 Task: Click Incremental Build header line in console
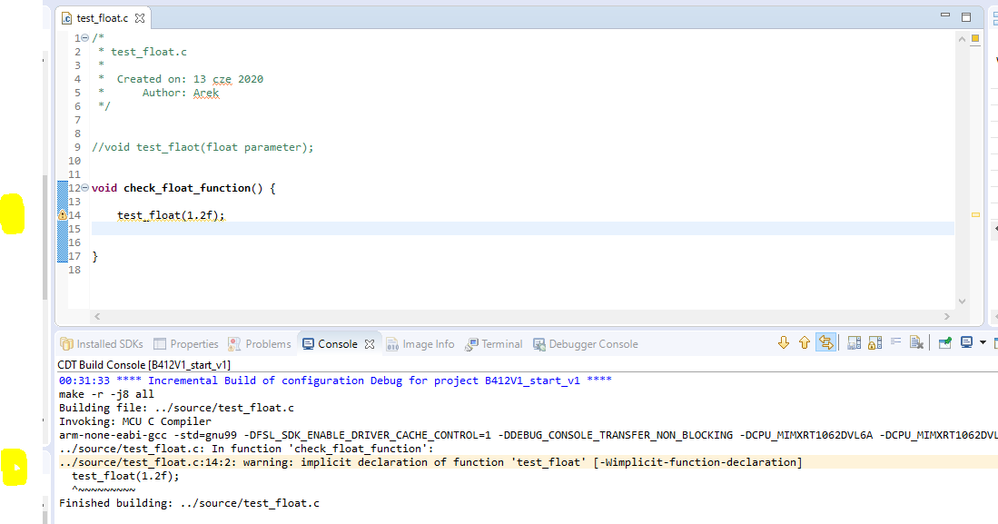(x=335, y=380)
